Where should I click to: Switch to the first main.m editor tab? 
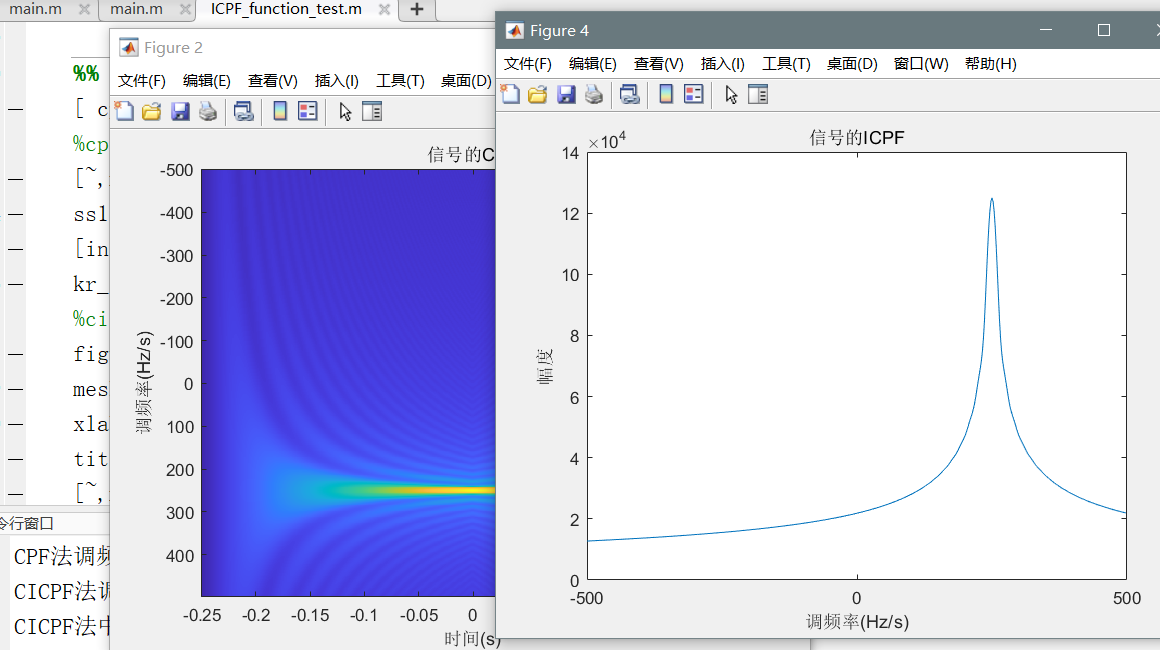35,9
